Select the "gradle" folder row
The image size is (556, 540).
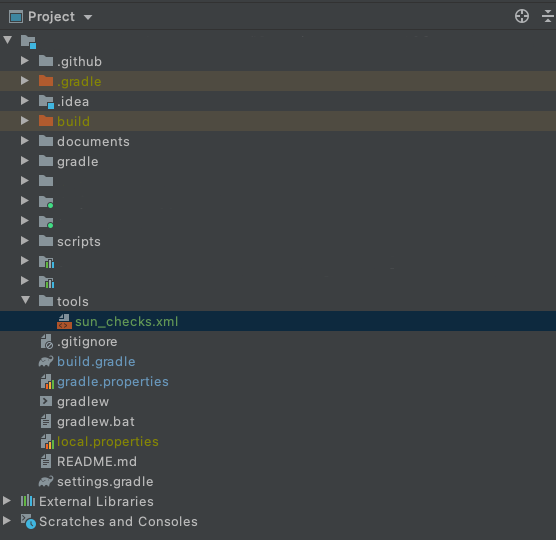pyautogui.click(x=278, y=161)
